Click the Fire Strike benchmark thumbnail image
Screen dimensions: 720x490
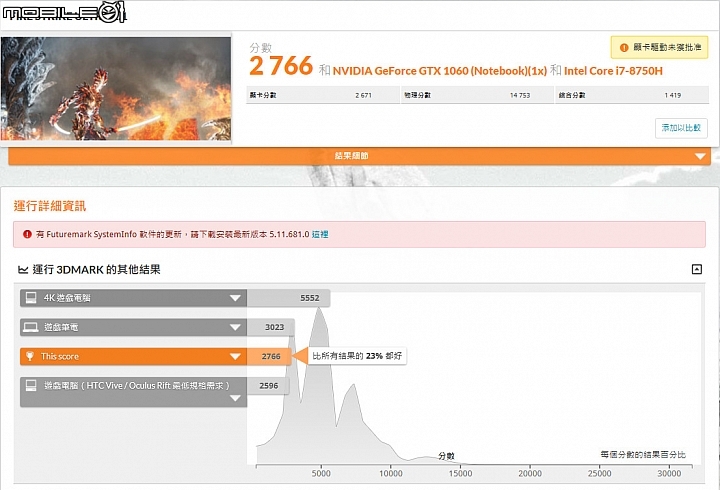[116, 89]
